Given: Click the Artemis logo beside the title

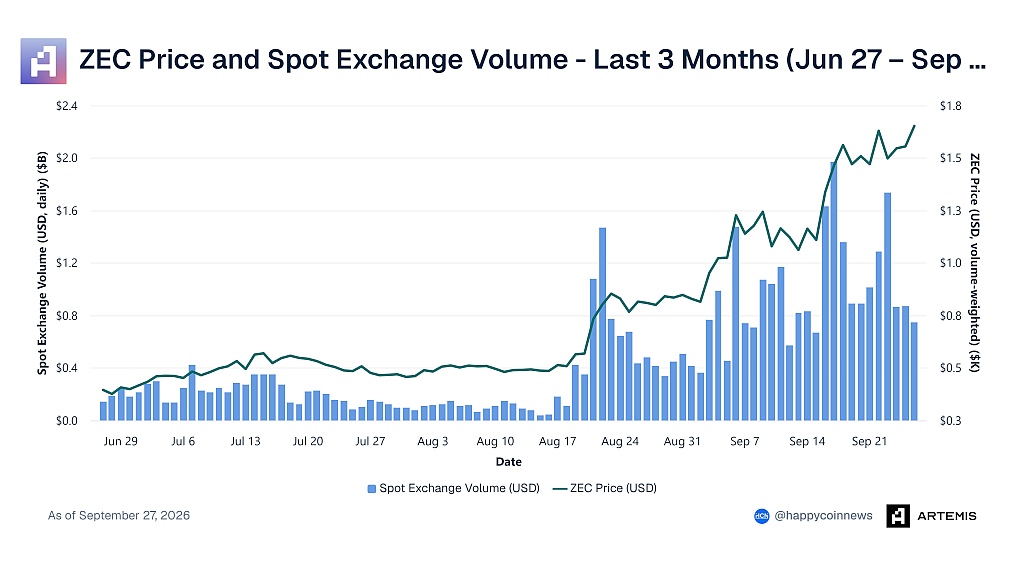Looking at the screenshot, I should (43, 61).
